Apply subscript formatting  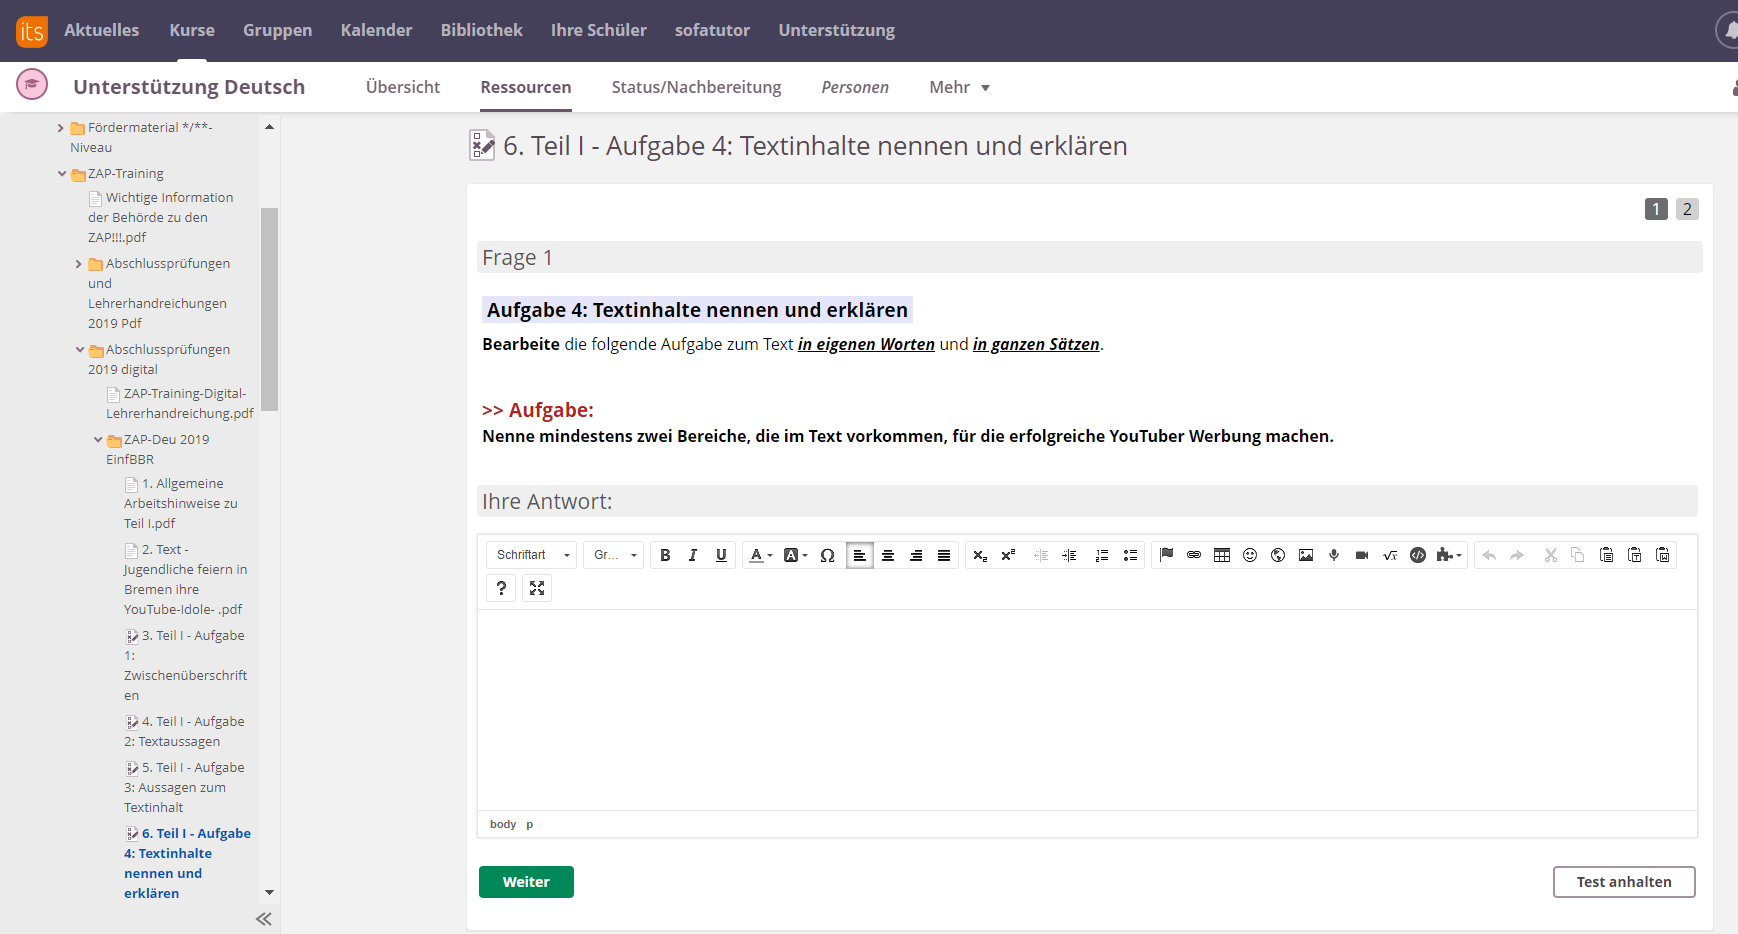coord(980,555)
